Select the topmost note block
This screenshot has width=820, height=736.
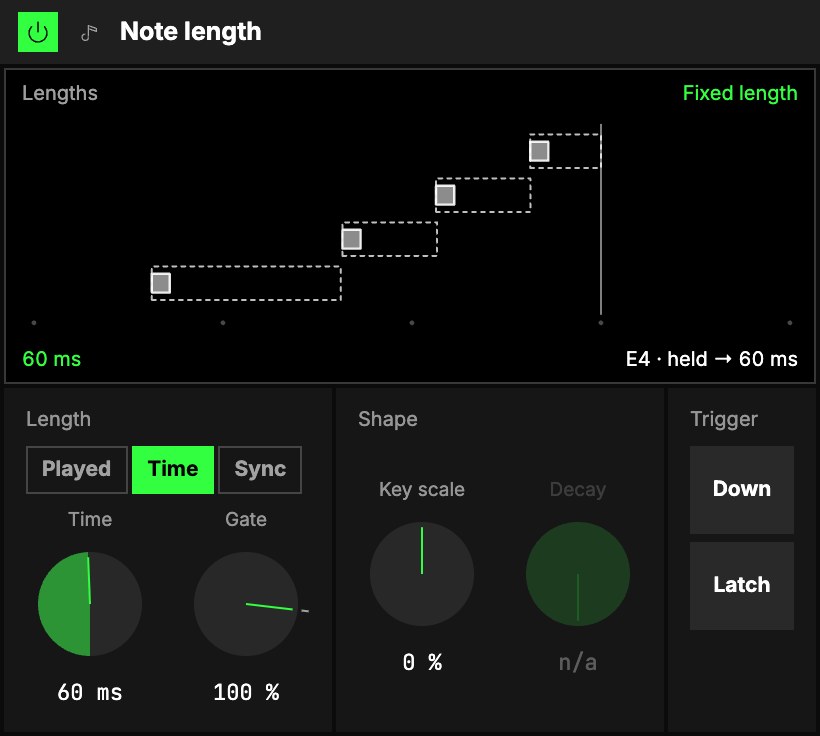point(539,151)
